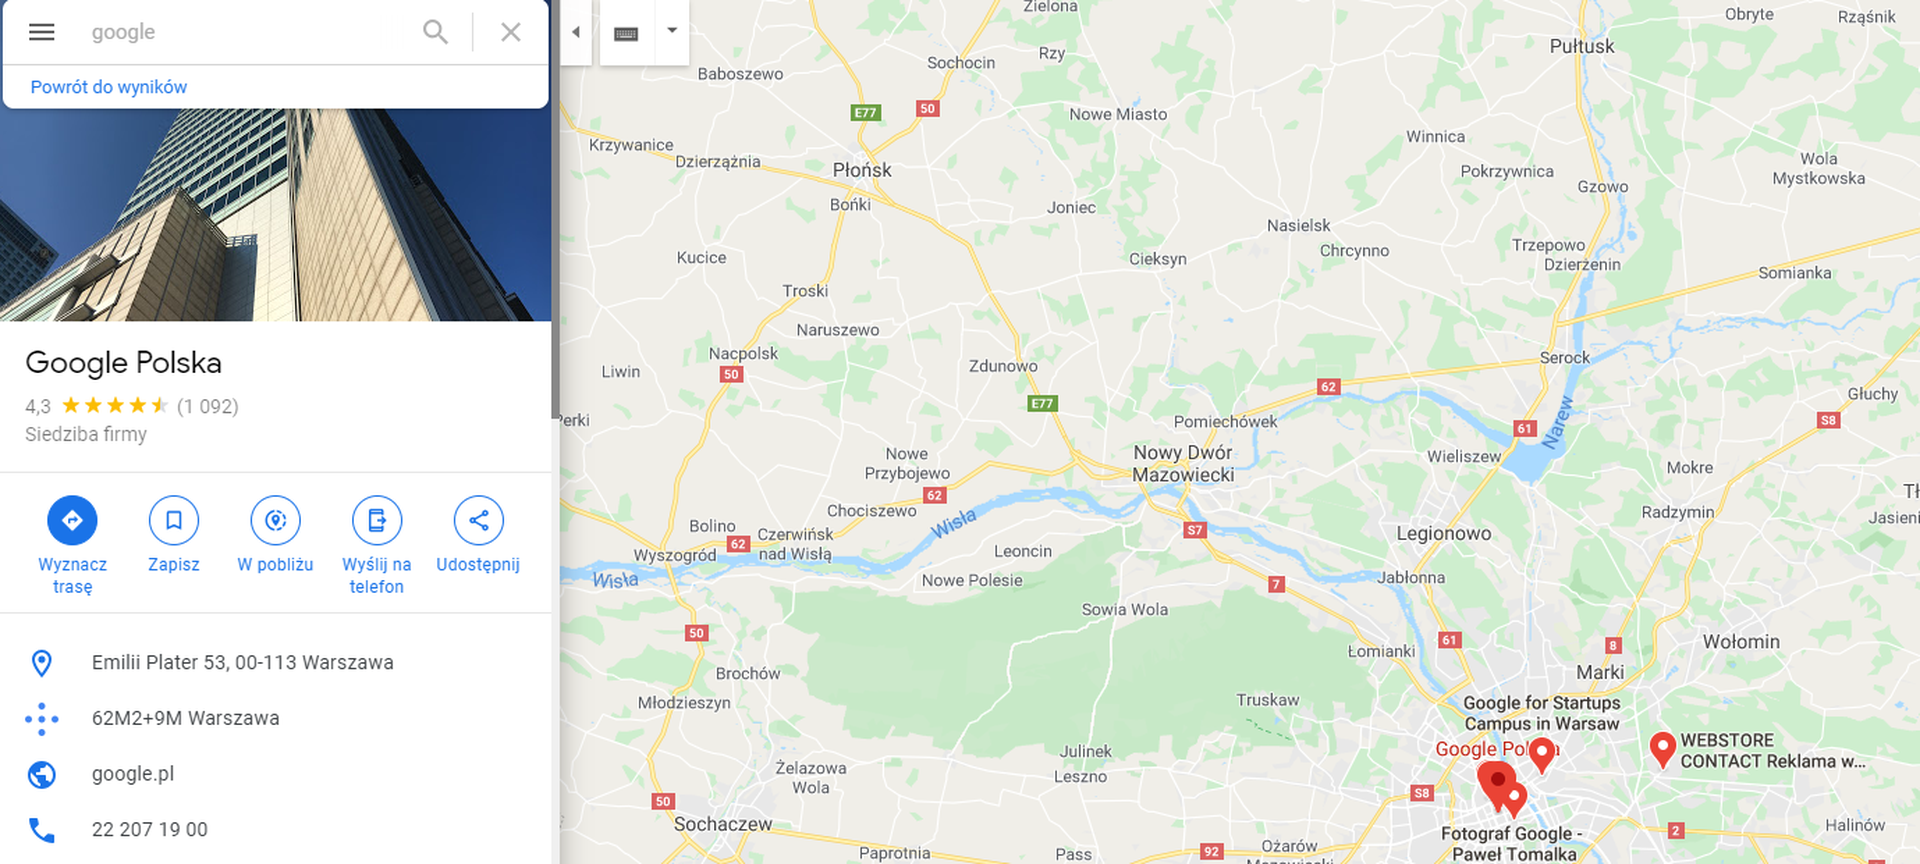The height and width of the screenshot is (864, 1920).
Task: Clear the search with the X icon
Action: tap(511, 32)
